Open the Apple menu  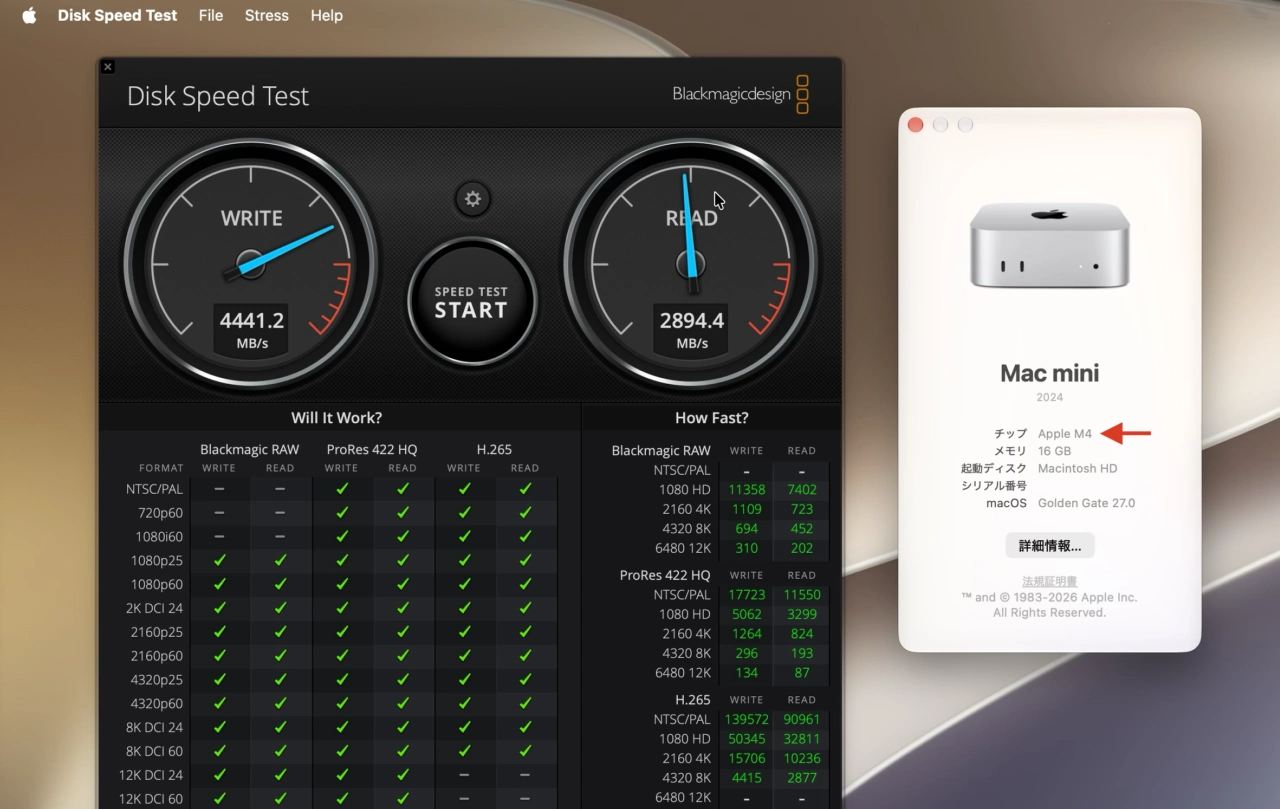tap(29, 16)
